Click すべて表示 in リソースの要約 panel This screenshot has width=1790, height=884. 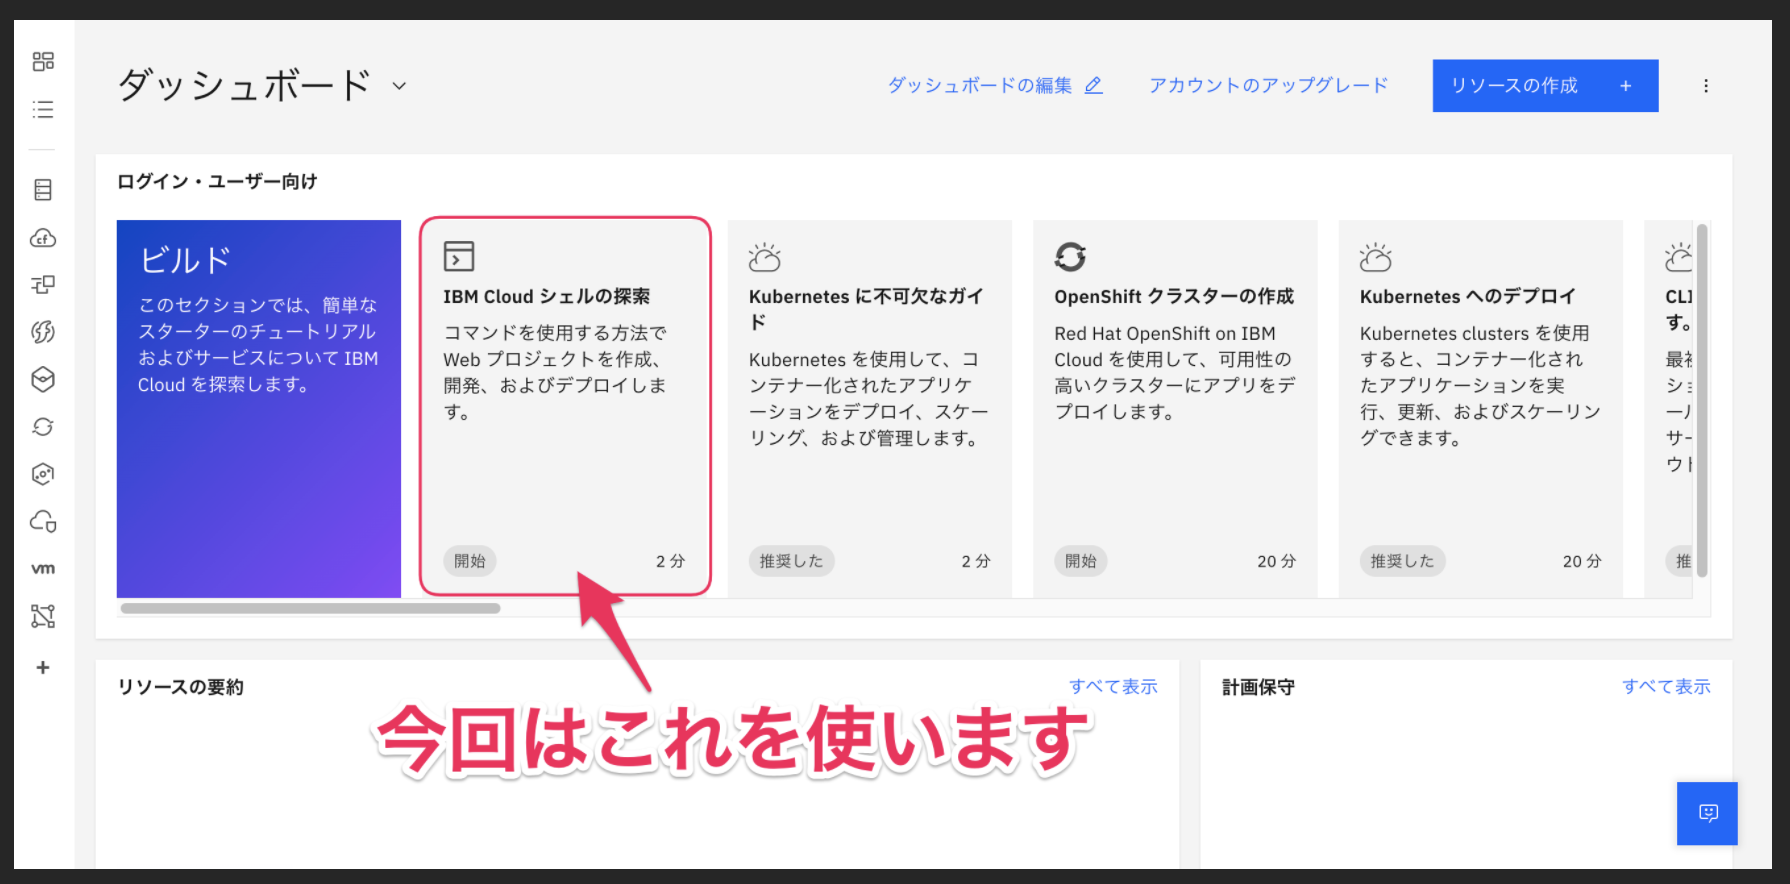tap(1113, 687)
